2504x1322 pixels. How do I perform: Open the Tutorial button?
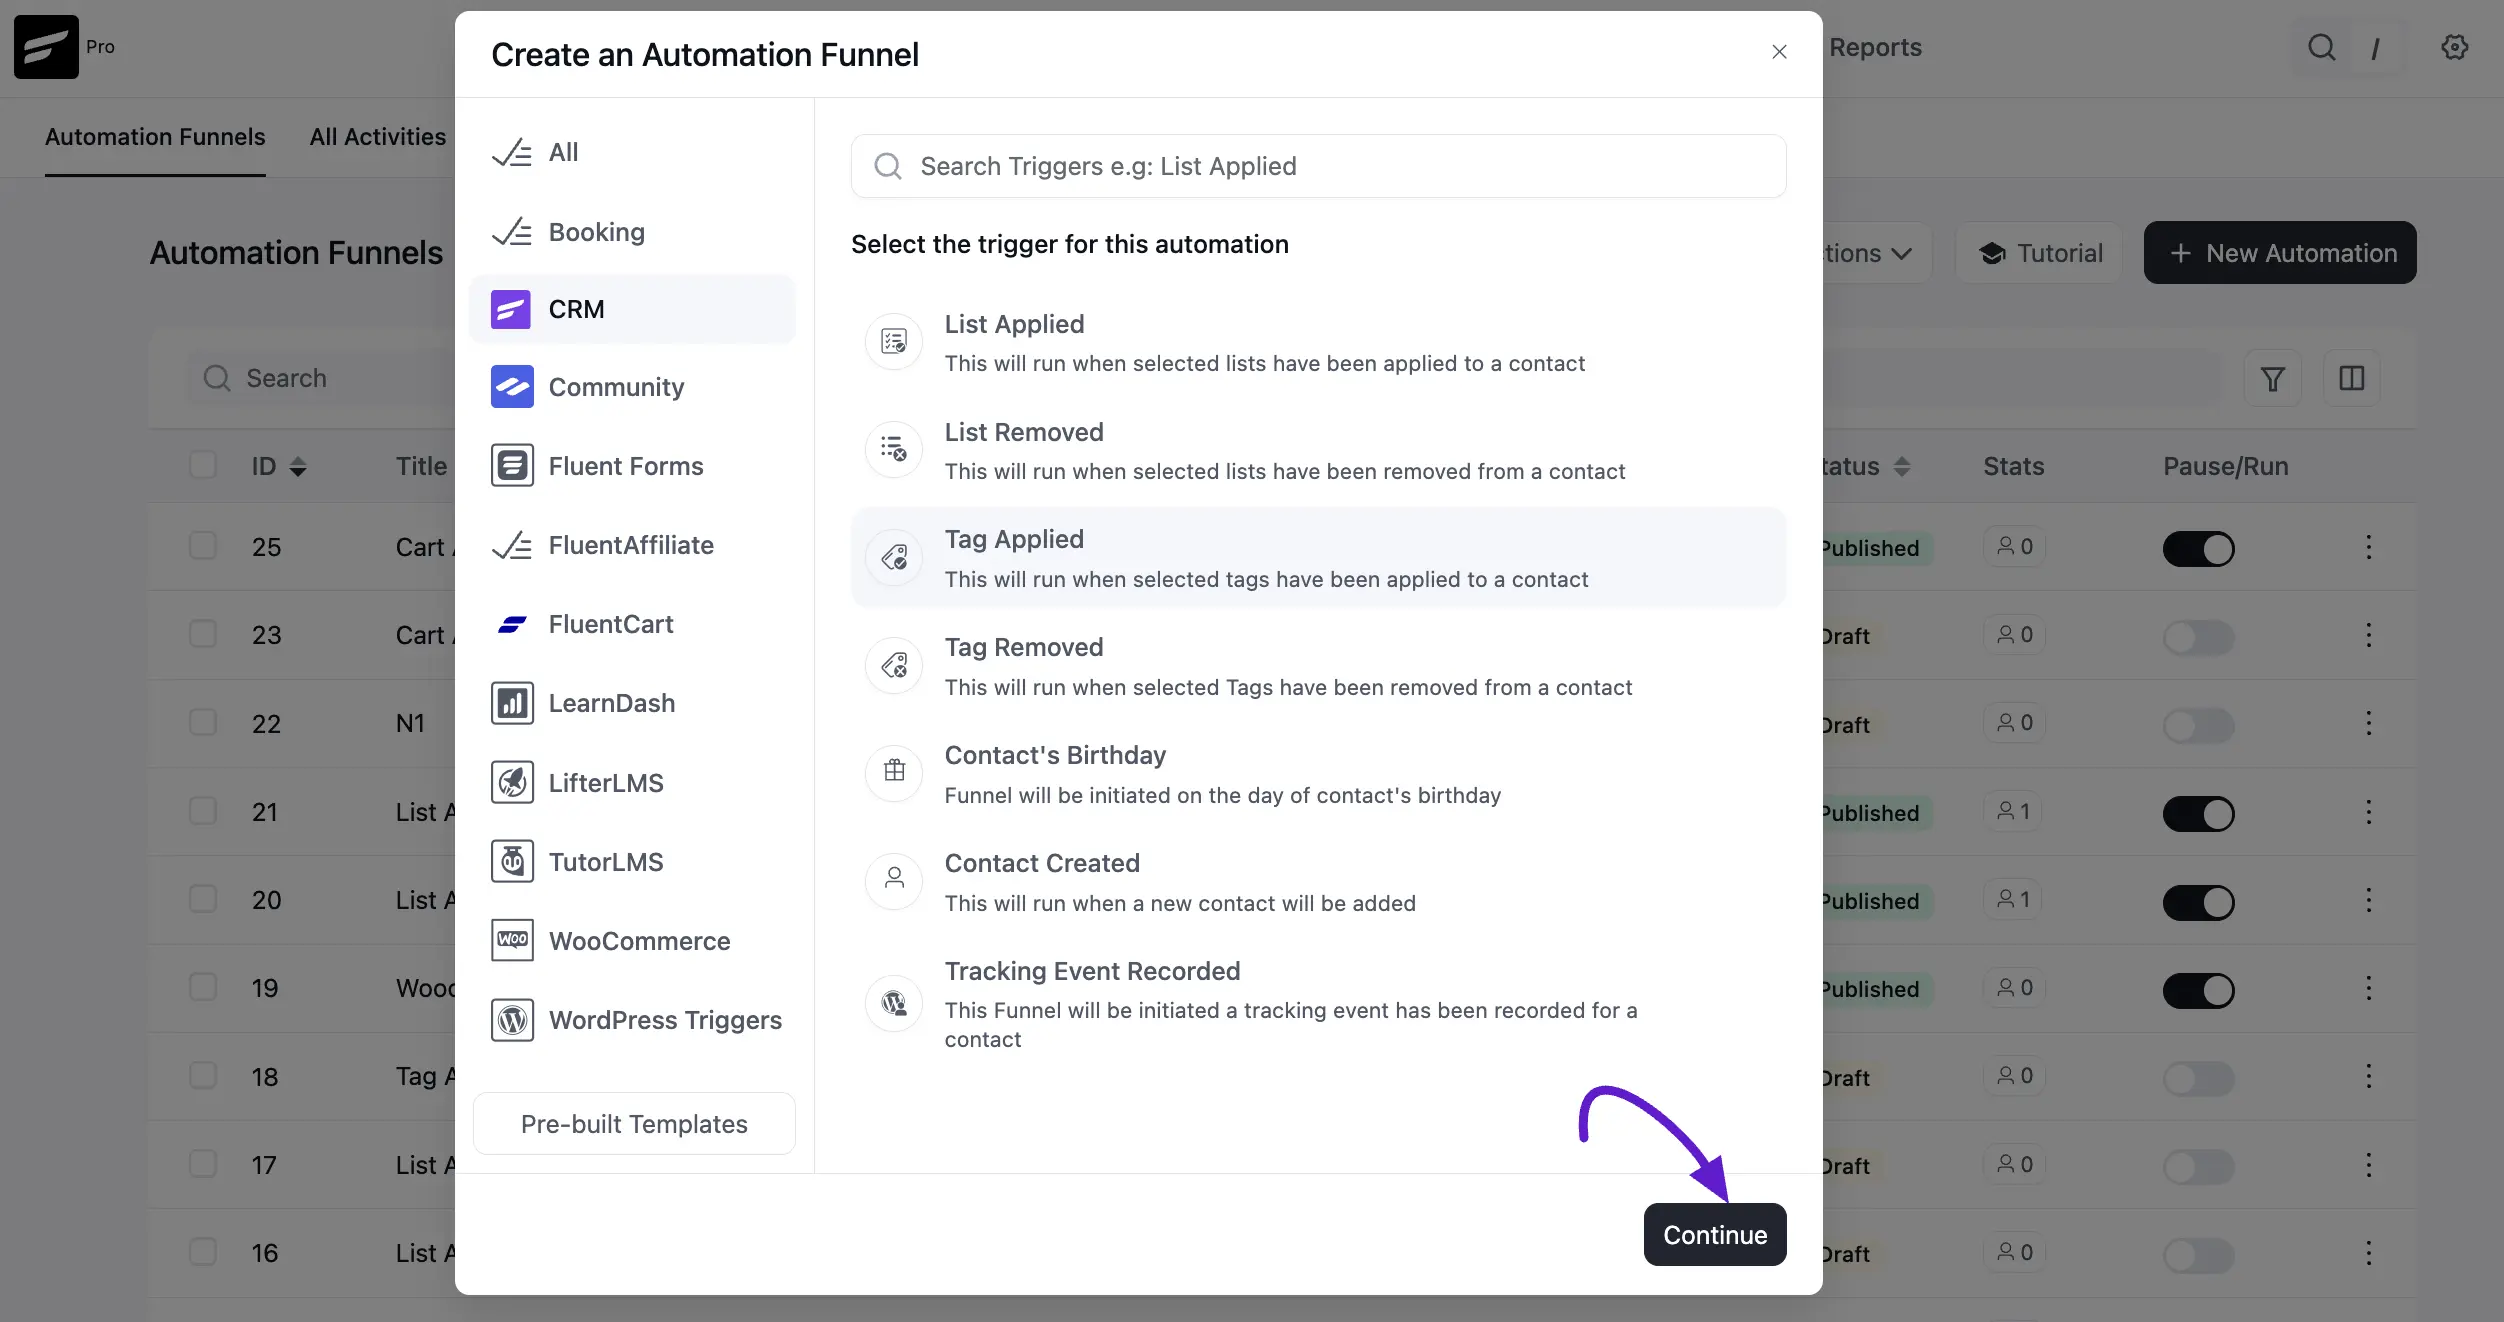tap(2040, 253)
